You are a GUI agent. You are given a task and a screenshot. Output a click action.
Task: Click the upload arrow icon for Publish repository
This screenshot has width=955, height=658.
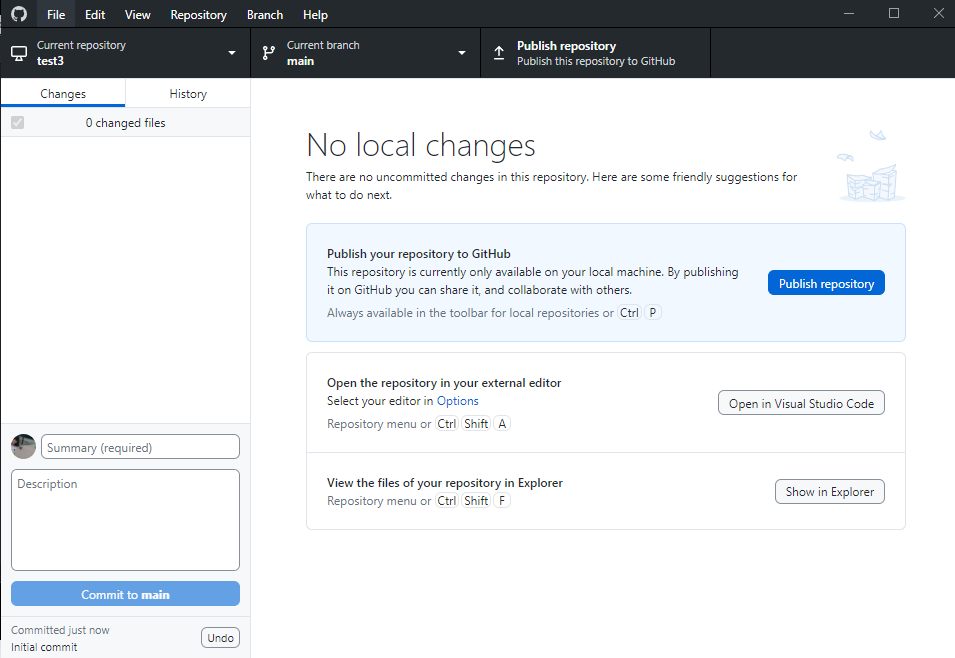pyautogui.click(x=499, y=53)
